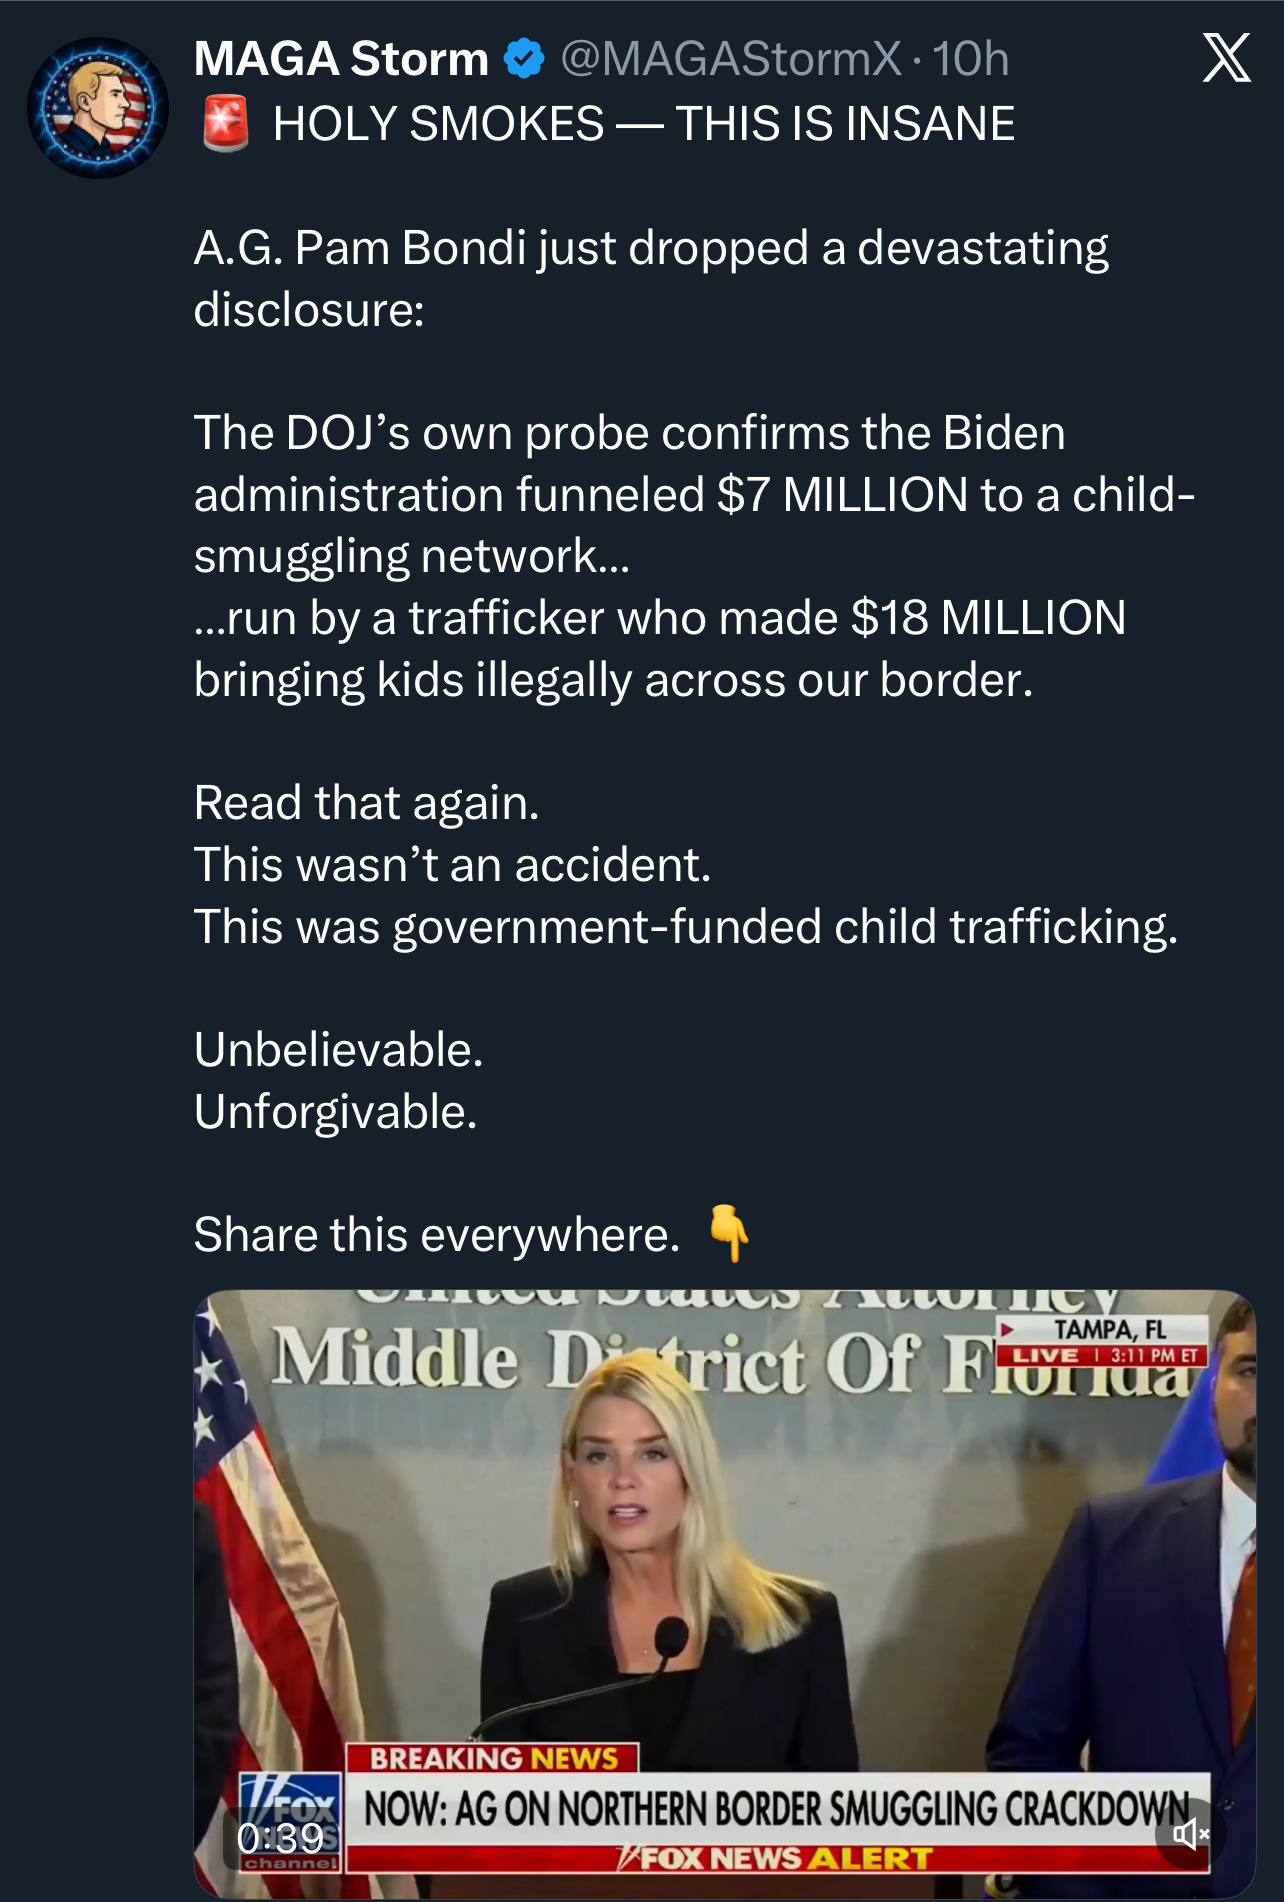
Task: Click the 0:39 video duration label
Action: pos(280,1838)
